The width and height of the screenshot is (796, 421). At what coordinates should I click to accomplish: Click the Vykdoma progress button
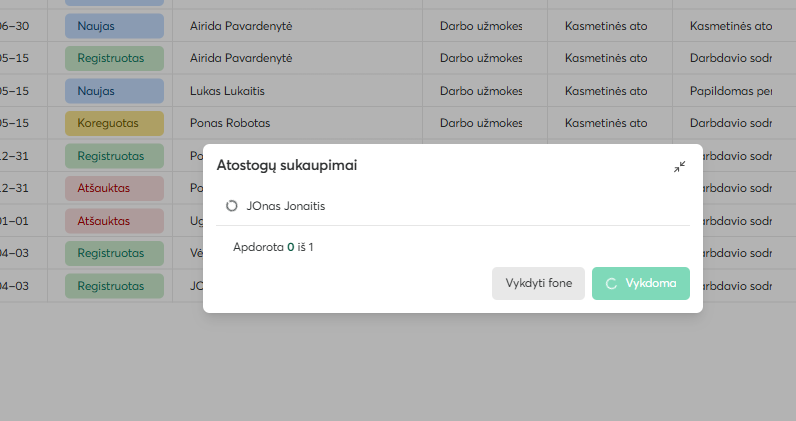pyautogui.click(x=641, y=283)
